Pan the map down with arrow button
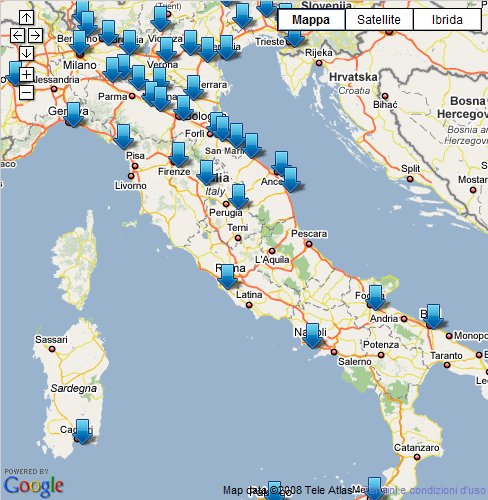This screenshot has width=488, height=500. [x=26, y=53]
